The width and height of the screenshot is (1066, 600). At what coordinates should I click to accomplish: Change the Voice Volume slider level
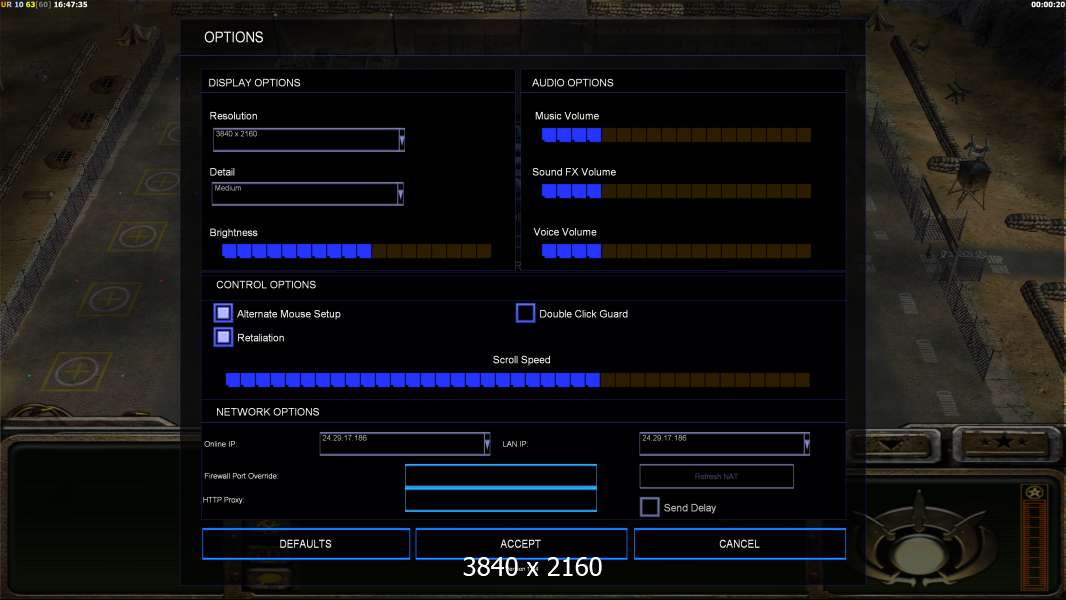pyautogui.click(x=676, y=251)
